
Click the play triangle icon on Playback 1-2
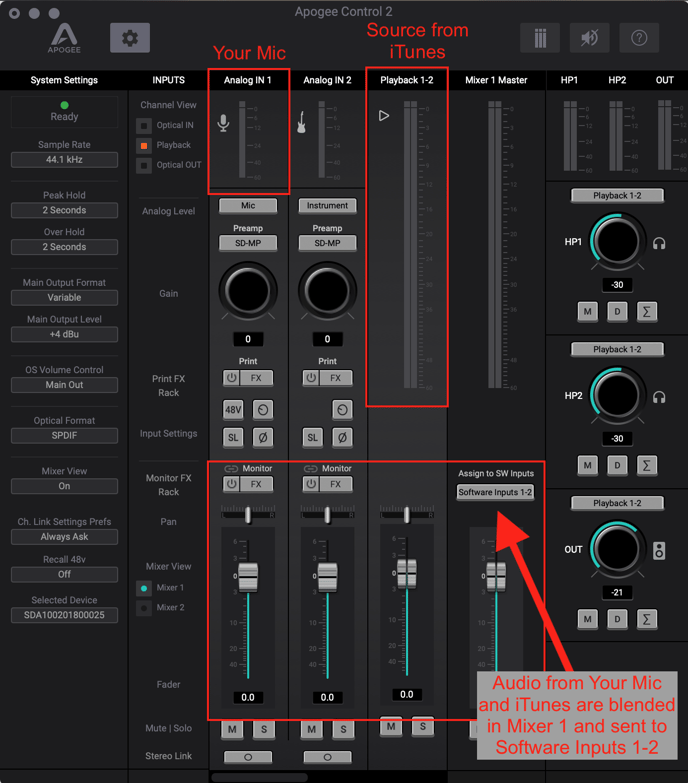point(383,116)
